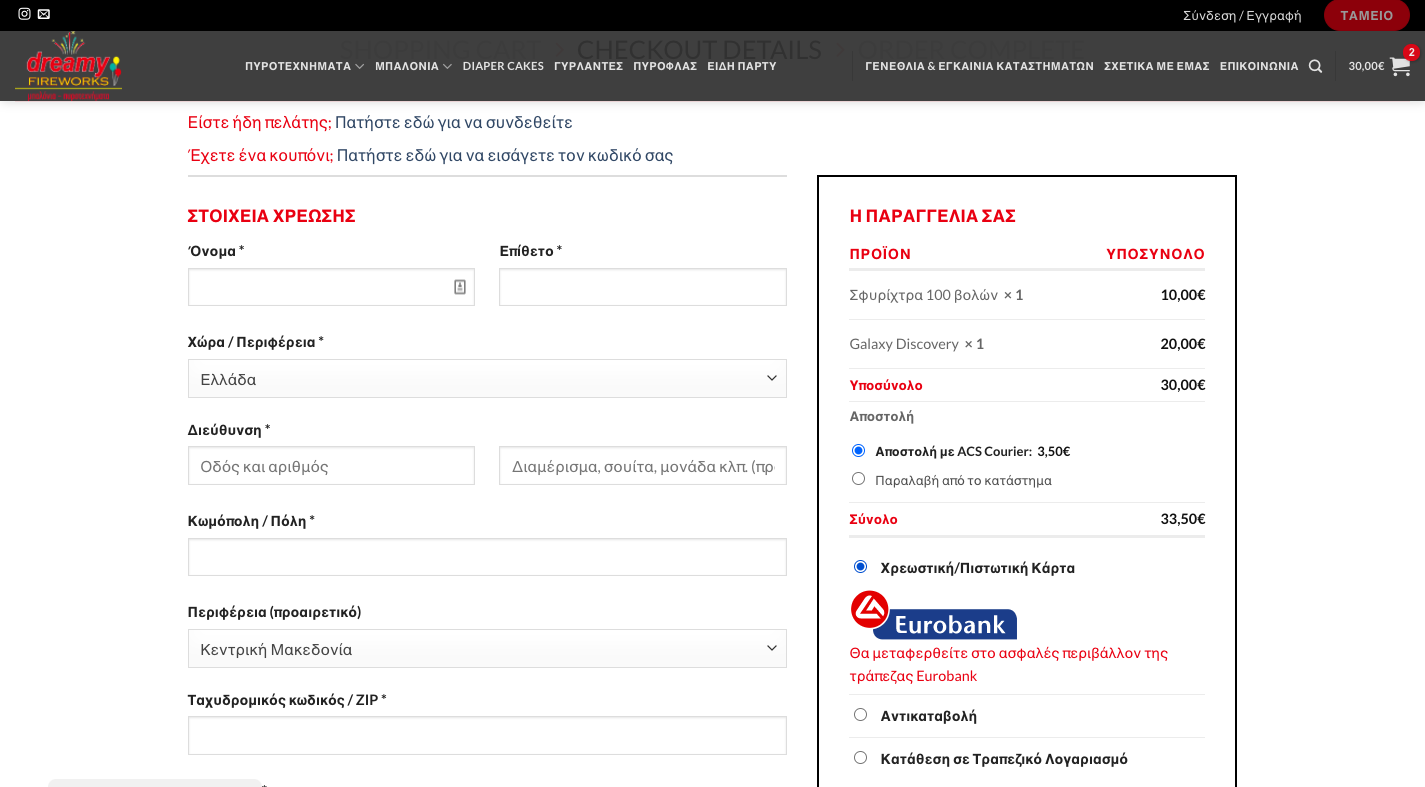The height and width of the screenshot is (787, 1425).
Task: Open the shopping cart icon
Action: tap(1399, 66)
